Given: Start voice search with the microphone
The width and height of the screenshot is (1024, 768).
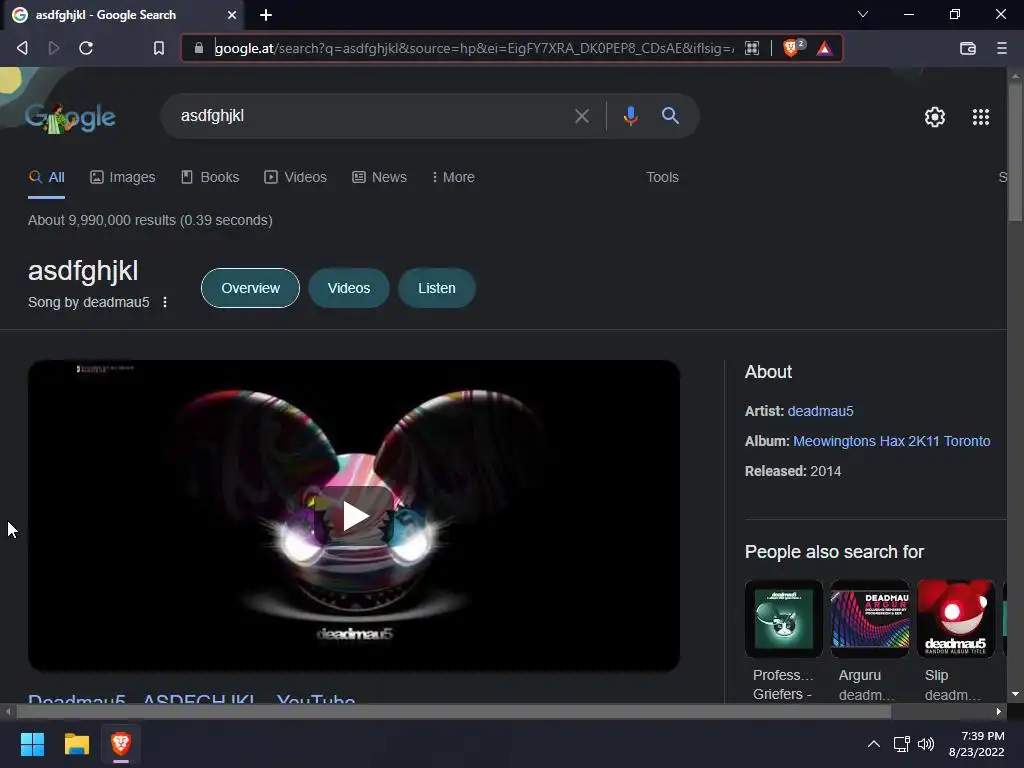Looking at the screenshot, I should pos(630,116).
